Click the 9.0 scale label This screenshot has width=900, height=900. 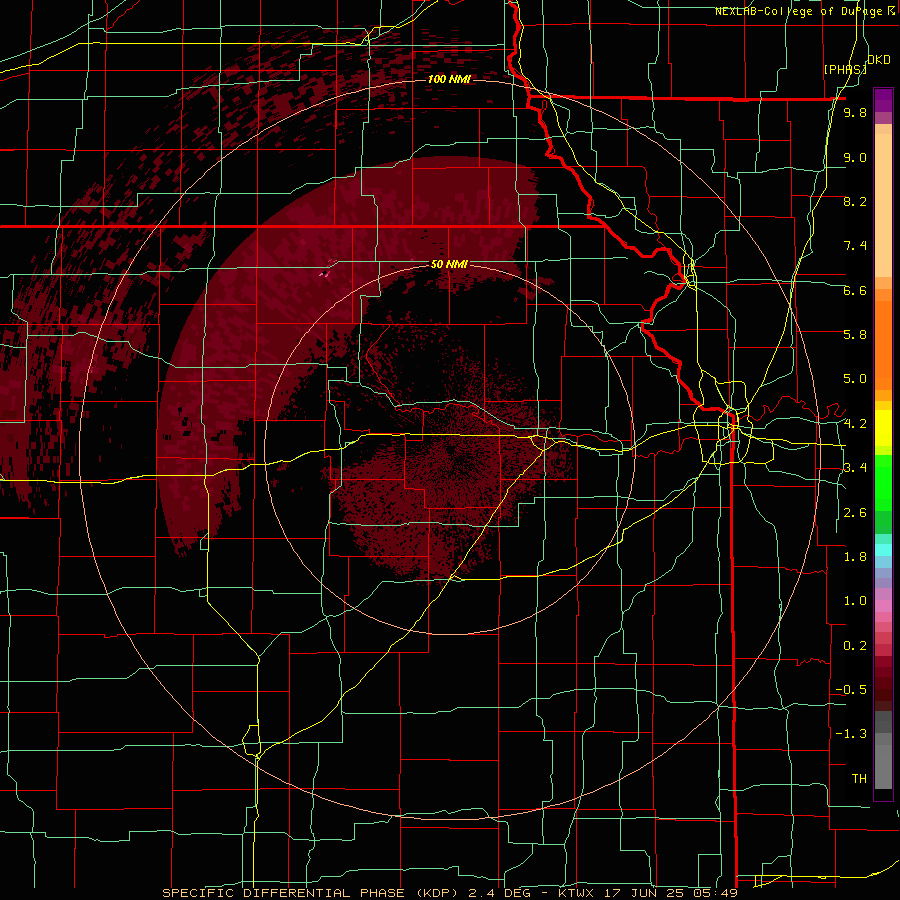coord(855,157)
